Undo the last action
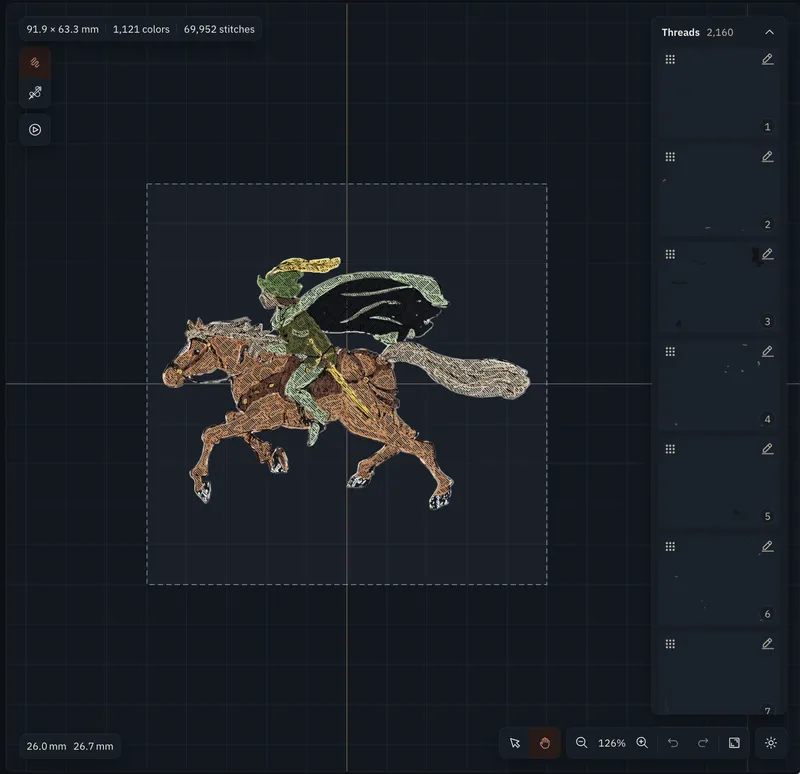 673,743
